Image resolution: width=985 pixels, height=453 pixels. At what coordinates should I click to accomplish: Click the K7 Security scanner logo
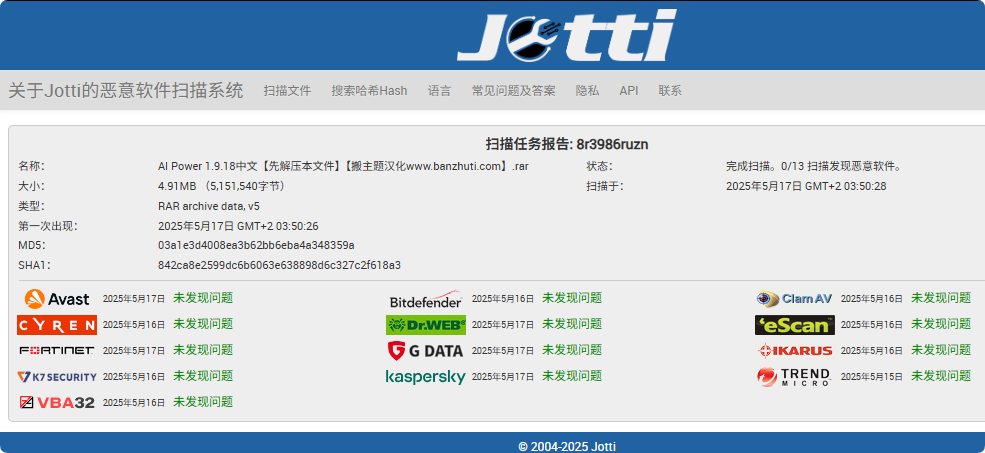tap(57, 376)
